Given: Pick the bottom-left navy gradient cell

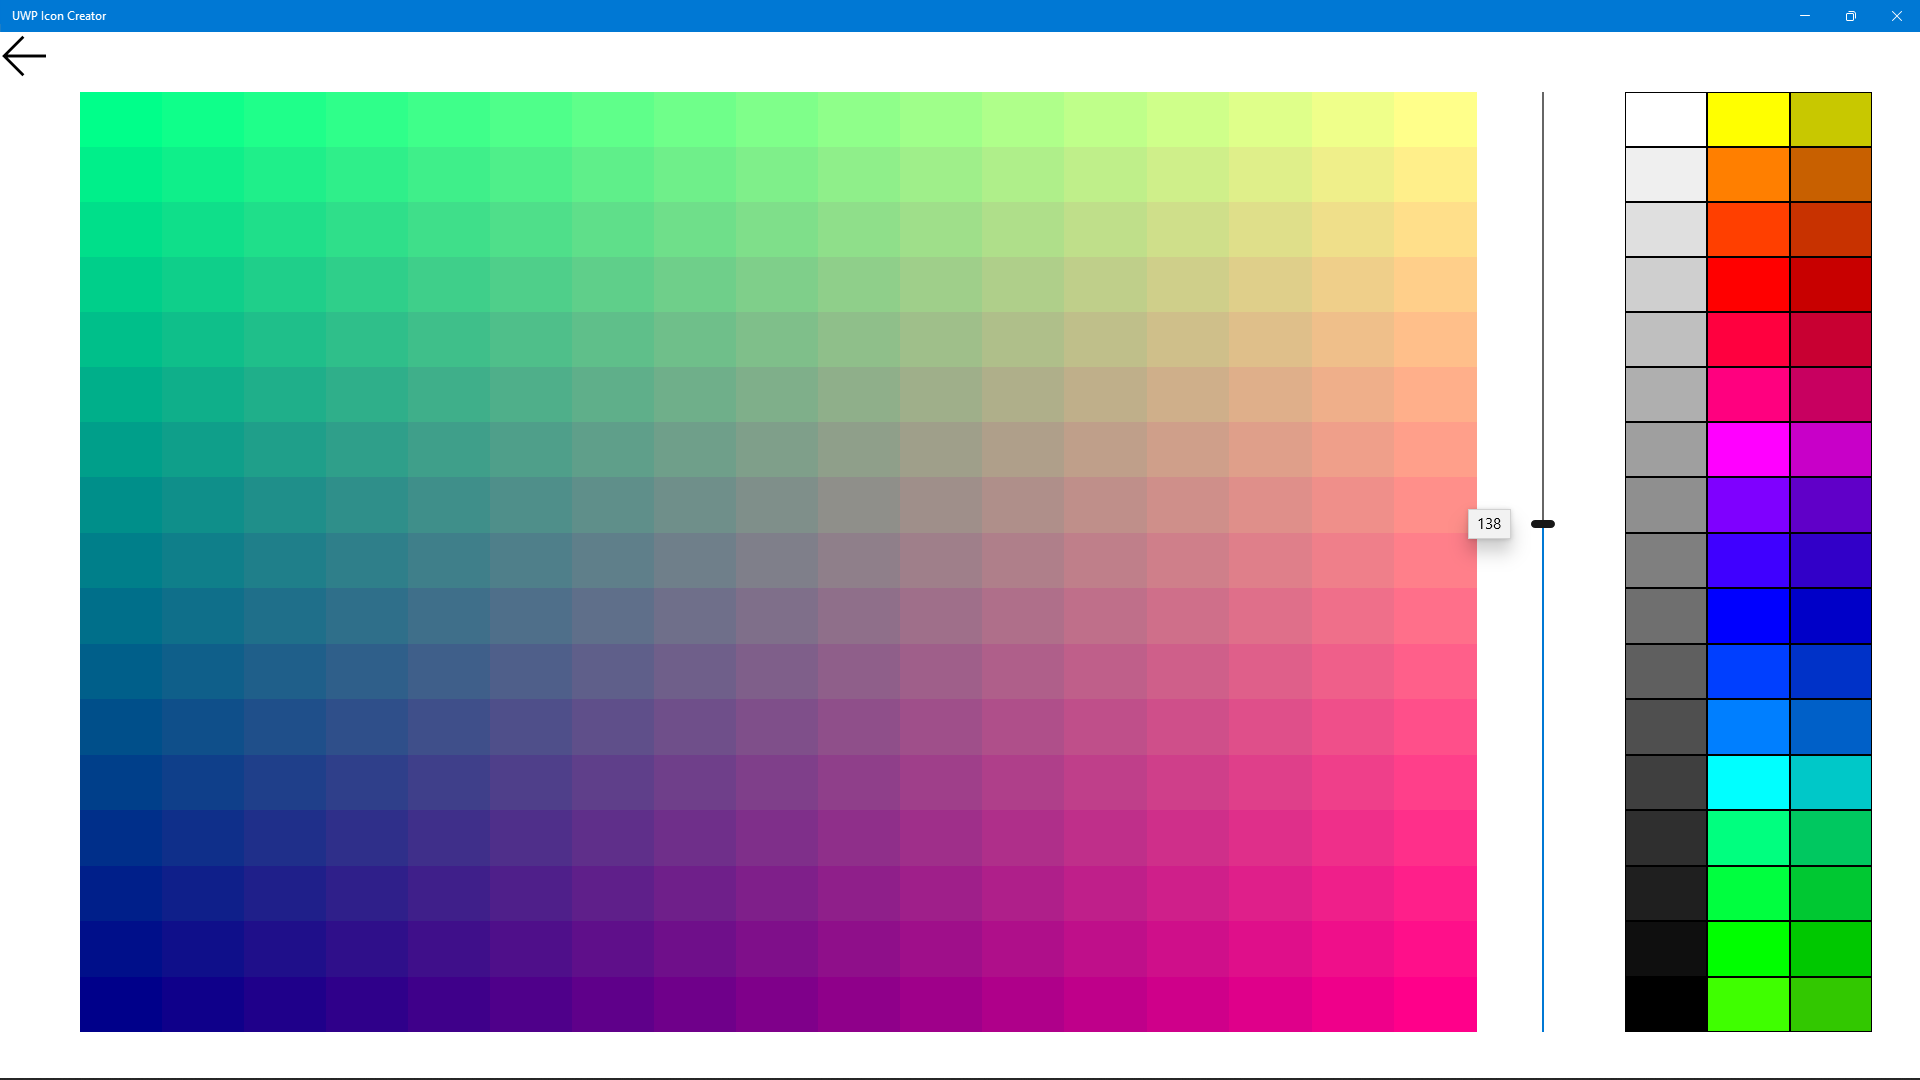Looking at the screenshot, I should tap(121, 1004).
